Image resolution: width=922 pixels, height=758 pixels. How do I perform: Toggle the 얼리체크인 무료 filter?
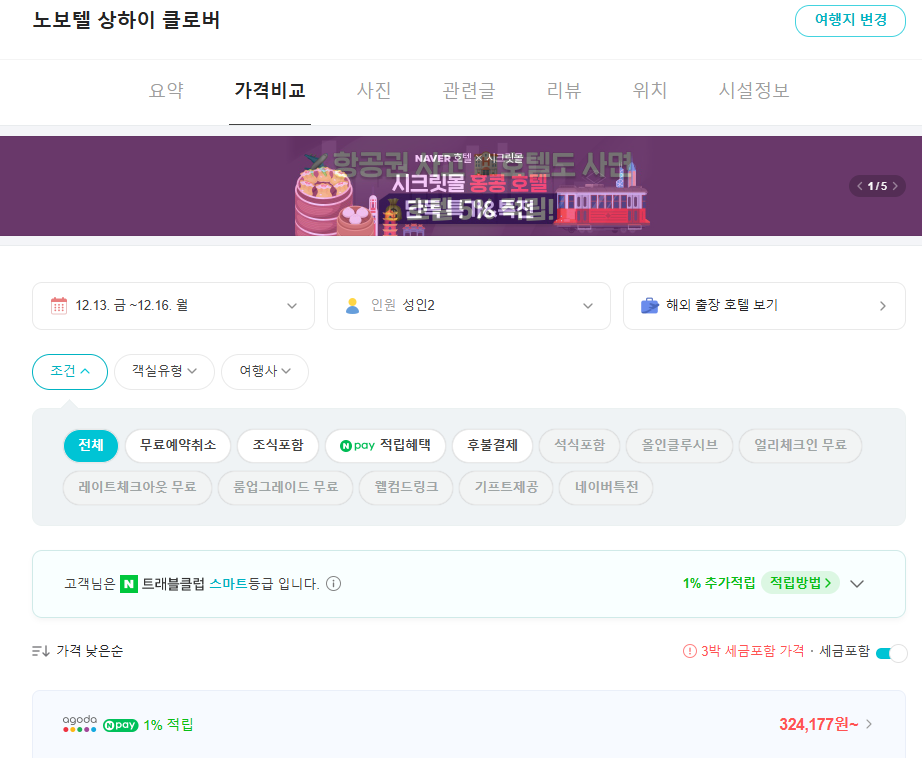[x=800, y=446]
